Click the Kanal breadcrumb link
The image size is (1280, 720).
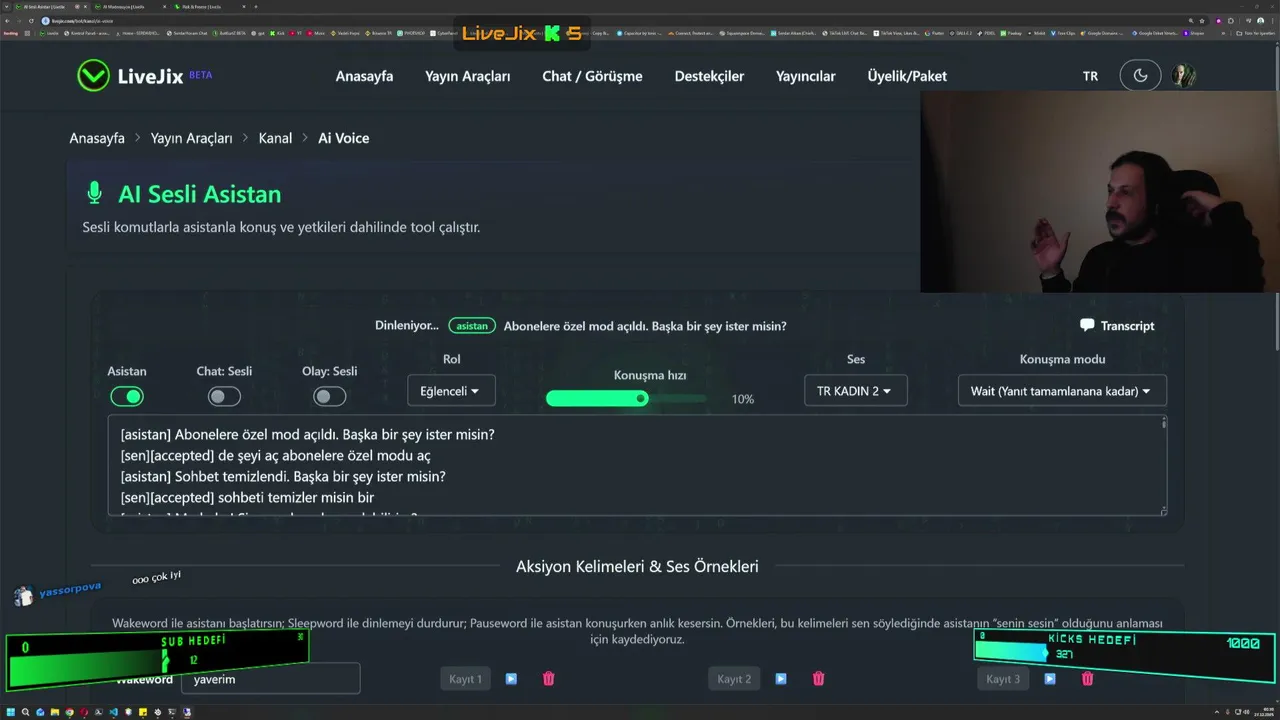pyautogui.click(x=275, y=138)
